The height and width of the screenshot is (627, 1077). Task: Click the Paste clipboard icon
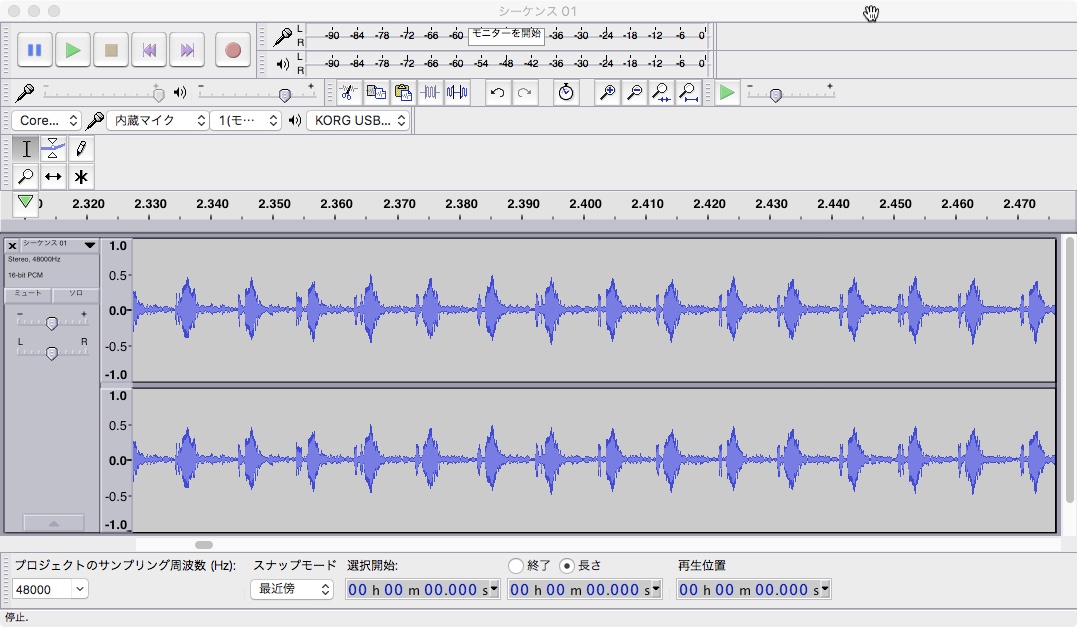pyautogui.click(x=403, y=92)
